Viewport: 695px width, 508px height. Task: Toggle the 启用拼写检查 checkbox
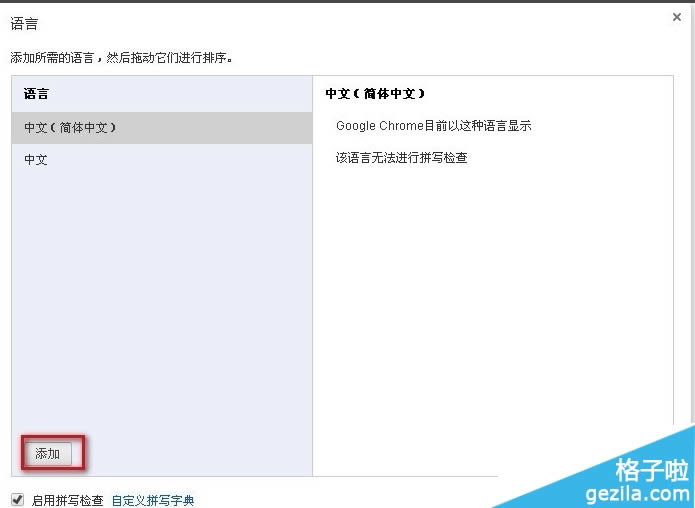(18, 500)
